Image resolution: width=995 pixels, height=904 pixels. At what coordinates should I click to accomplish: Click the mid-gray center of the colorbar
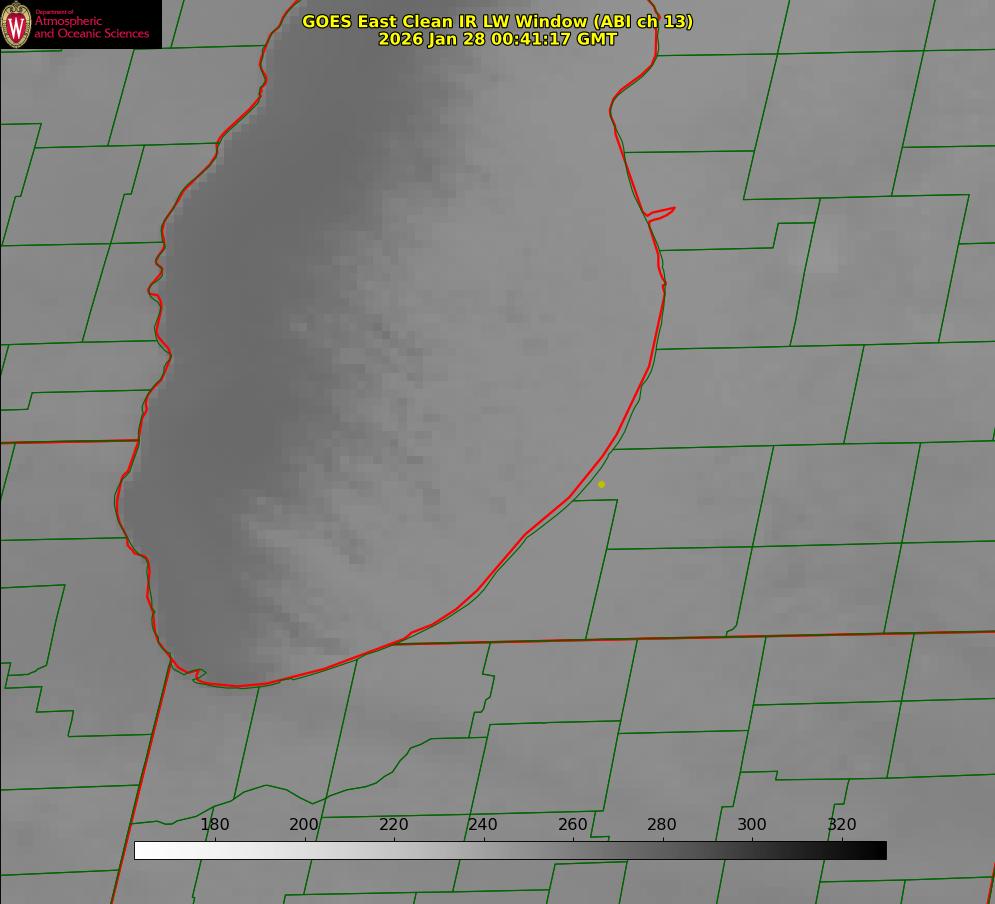click(x=510, y=850)
